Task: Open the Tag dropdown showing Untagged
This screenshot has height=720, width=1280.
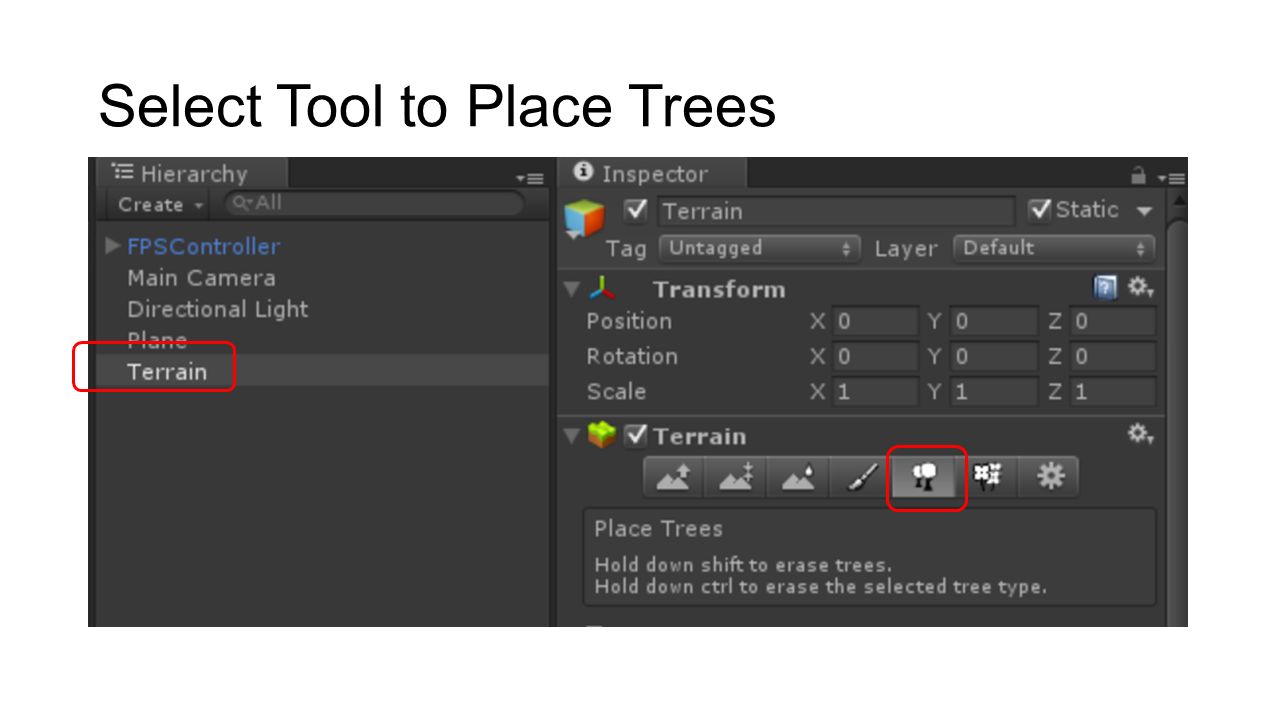Action: (x=760, y=248)
